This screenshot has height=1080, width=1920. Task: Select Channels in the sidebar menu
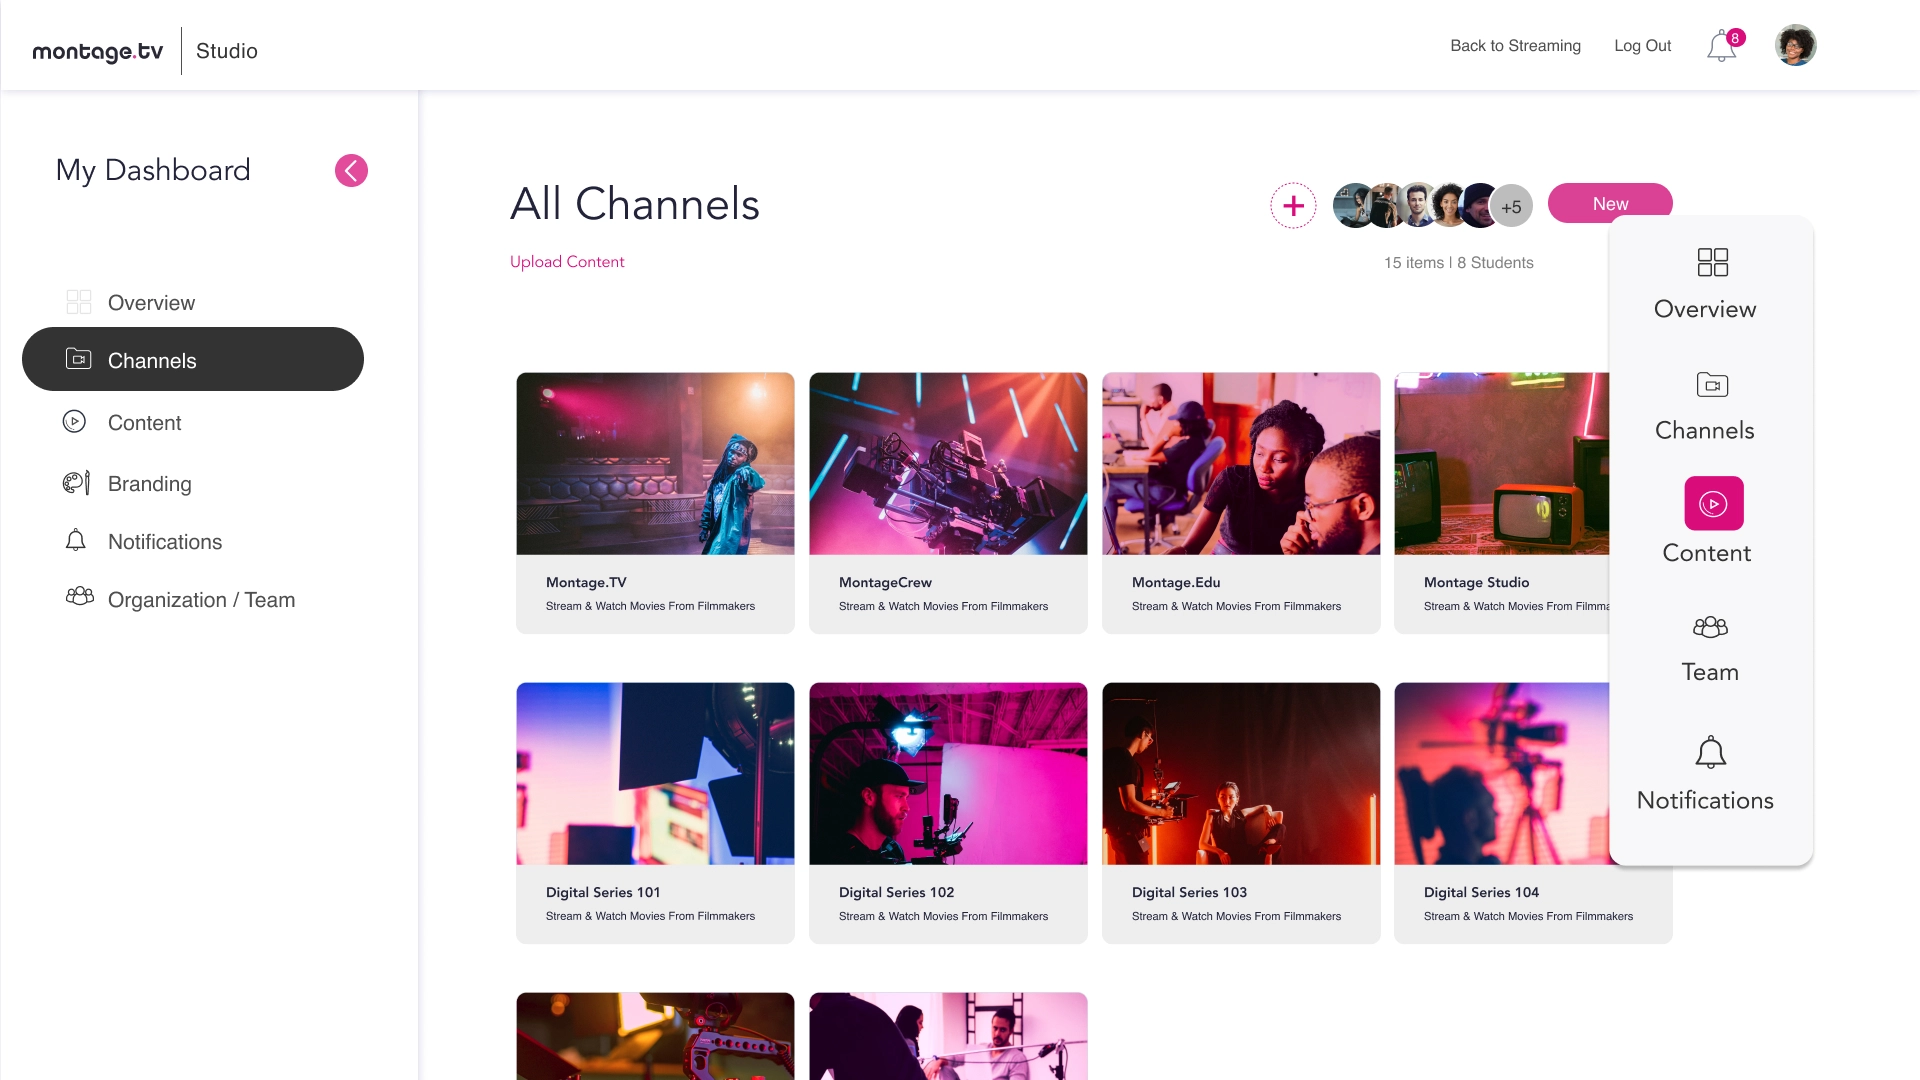coord(193,359)
